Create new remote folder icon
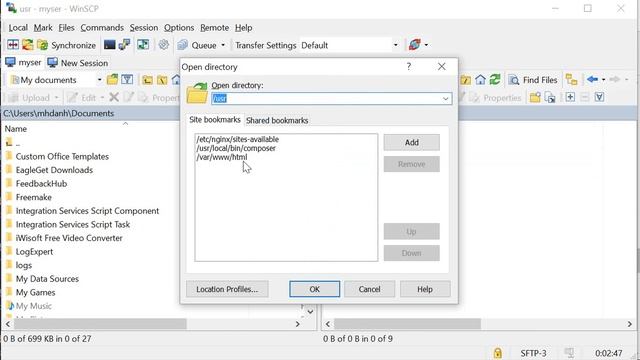This screenshot has width=640, height=360. click(535, 98)
